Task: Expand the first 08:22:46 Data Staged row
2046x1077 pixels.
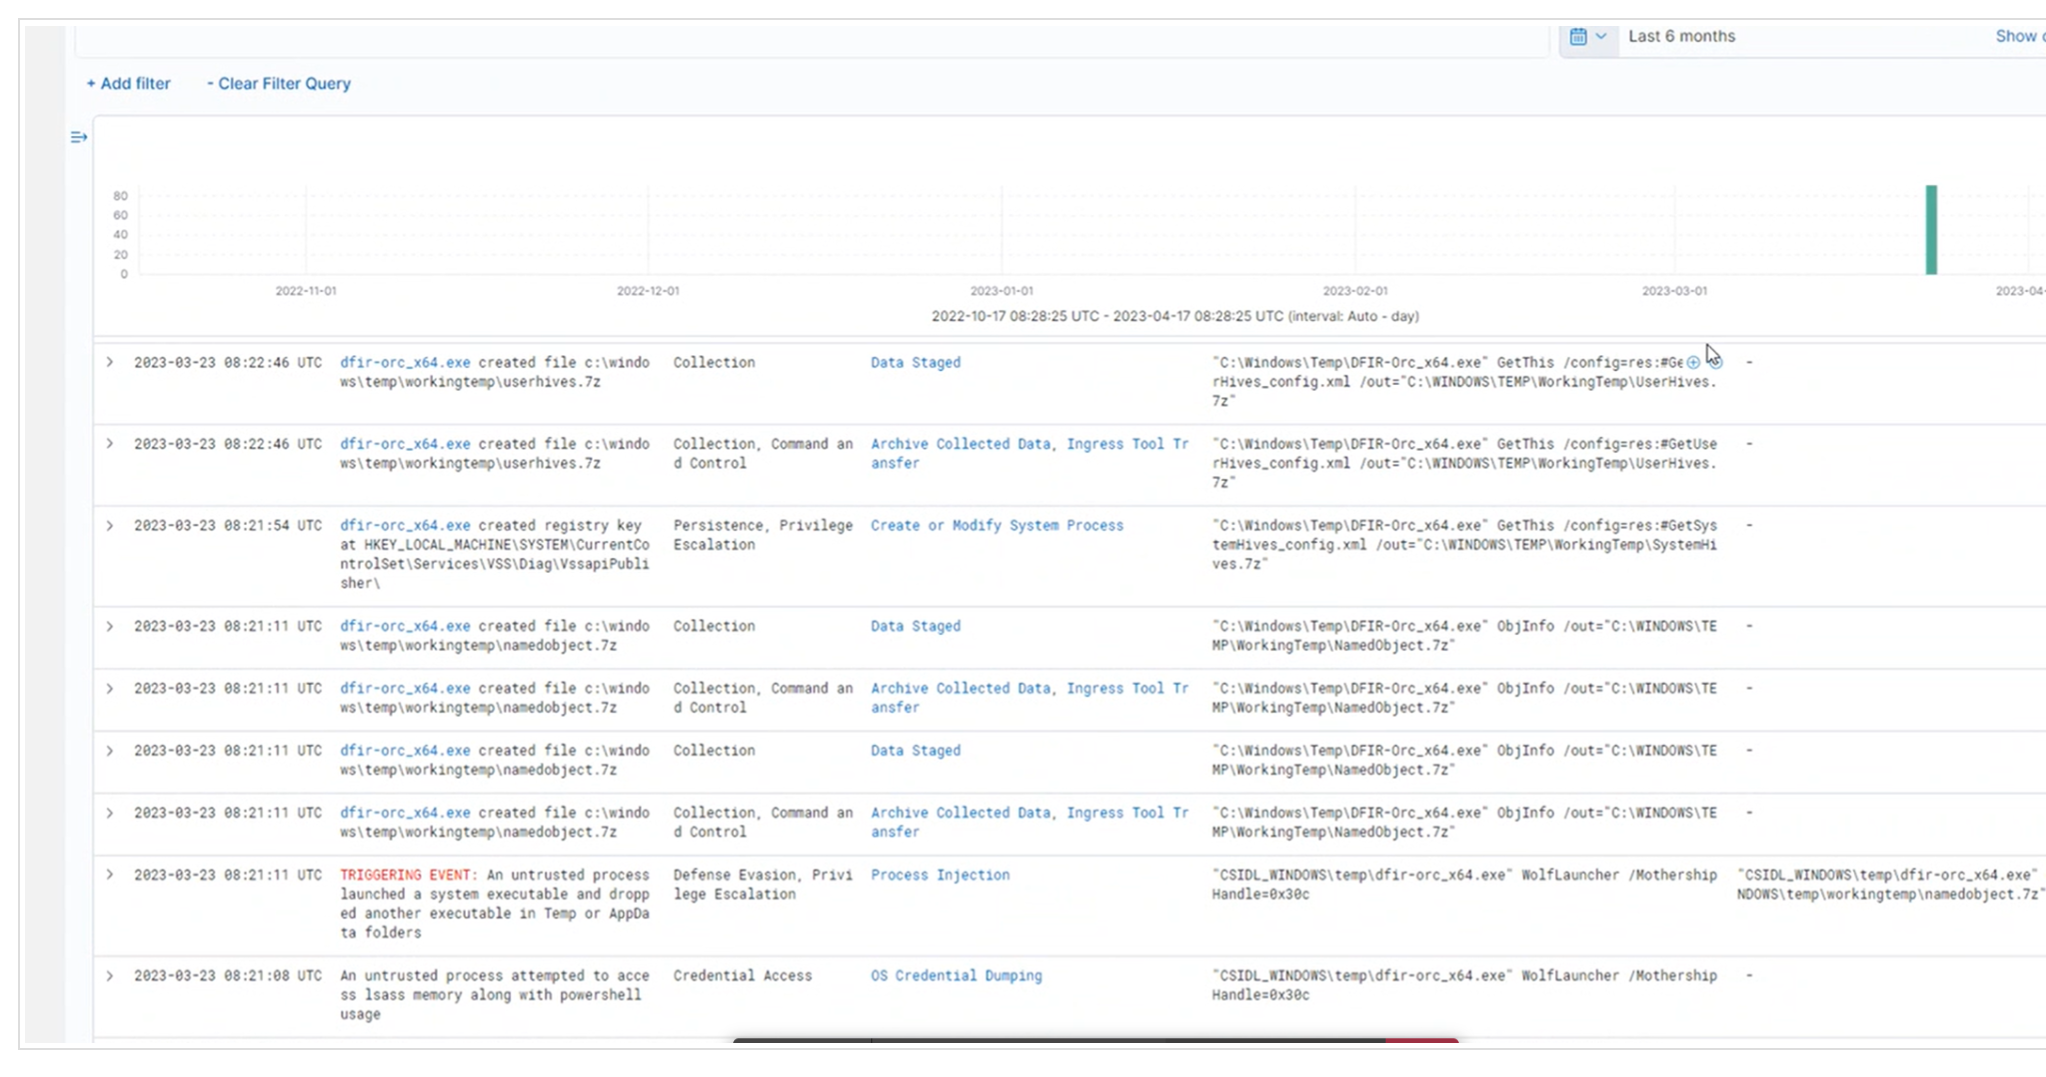Action: coord(110,363)
